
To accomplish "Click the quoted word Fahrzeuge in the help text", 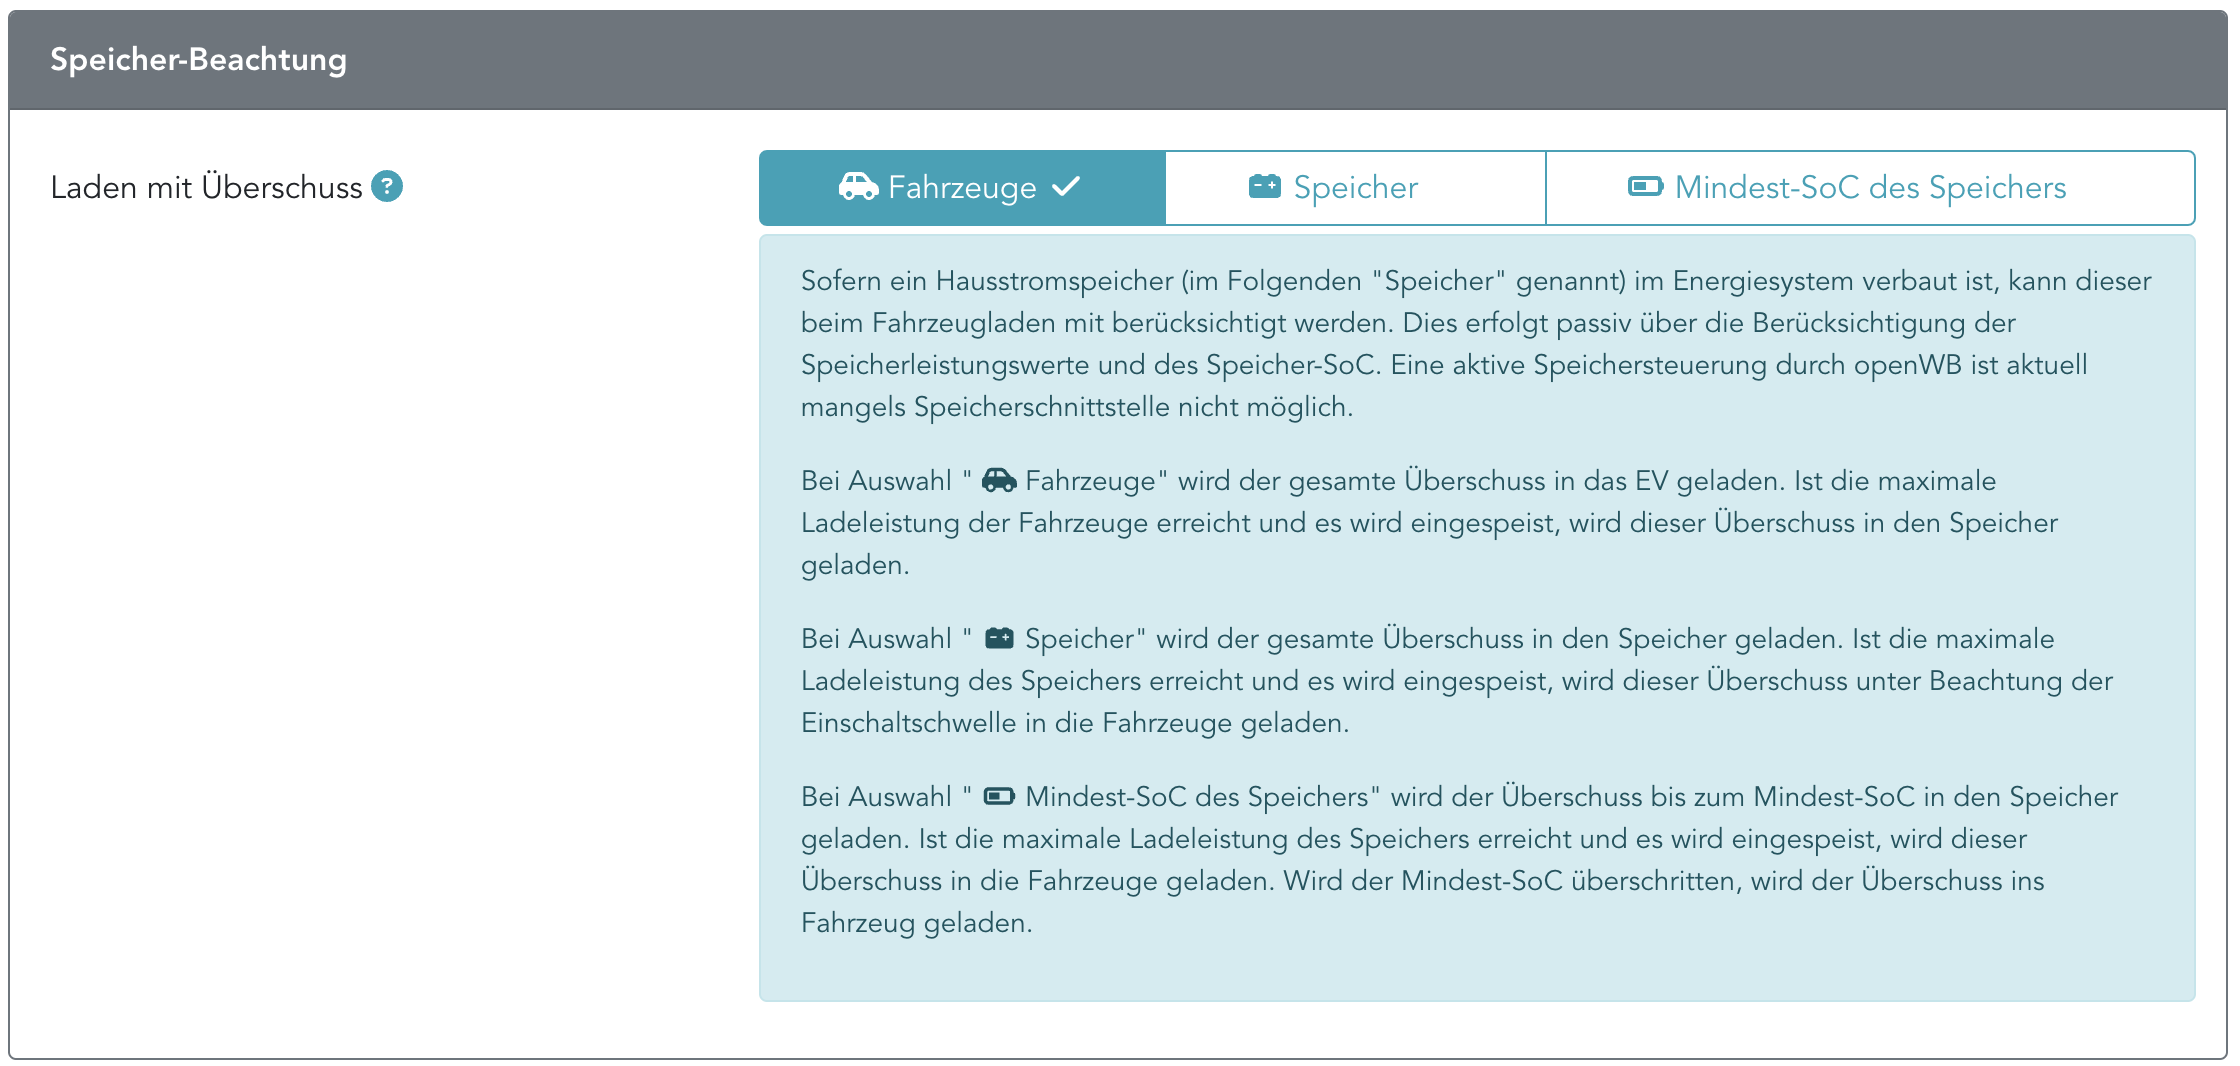I will click(1090, 481).
